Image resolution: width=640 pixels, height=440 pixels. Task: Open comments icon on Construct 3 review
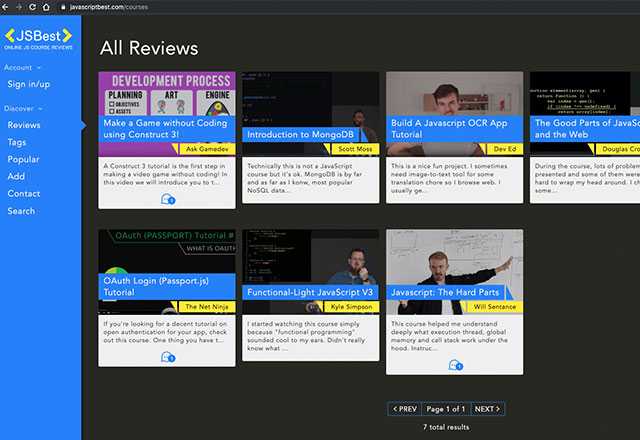point(168,199)
